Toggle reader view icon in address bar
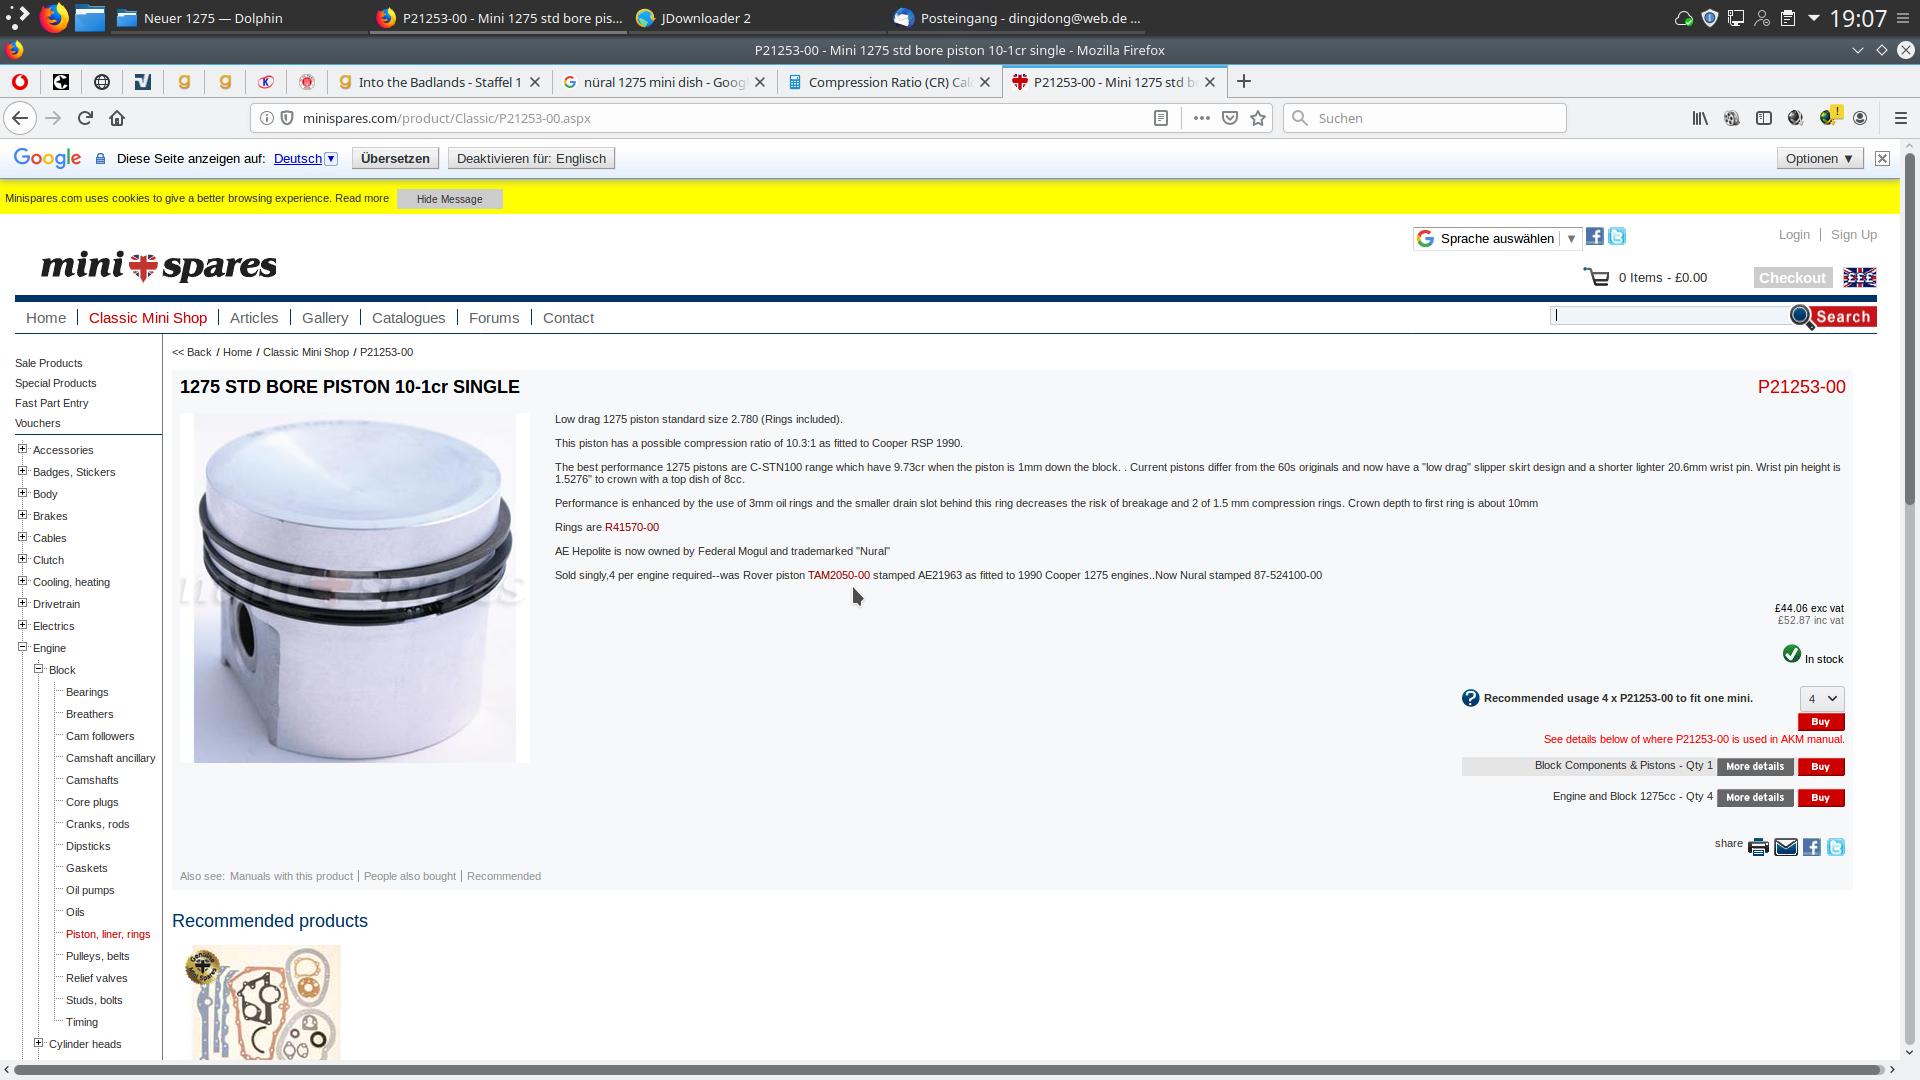Screen dimensions: 1920x1080 (1161, 118)
